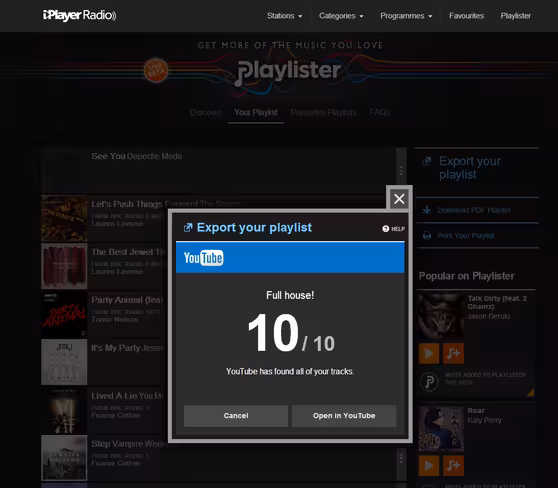Switch to the Presenter Playlists tab

pos(323,112)
